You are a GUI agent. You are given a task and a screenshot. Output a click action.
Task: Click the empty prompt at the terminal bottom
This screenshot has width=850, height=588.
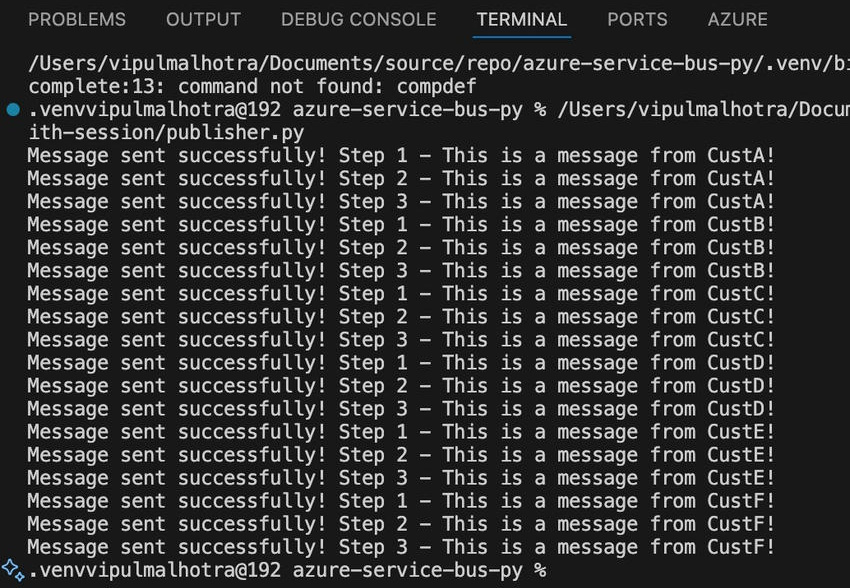pyautogui.click(x=287, y=570)
